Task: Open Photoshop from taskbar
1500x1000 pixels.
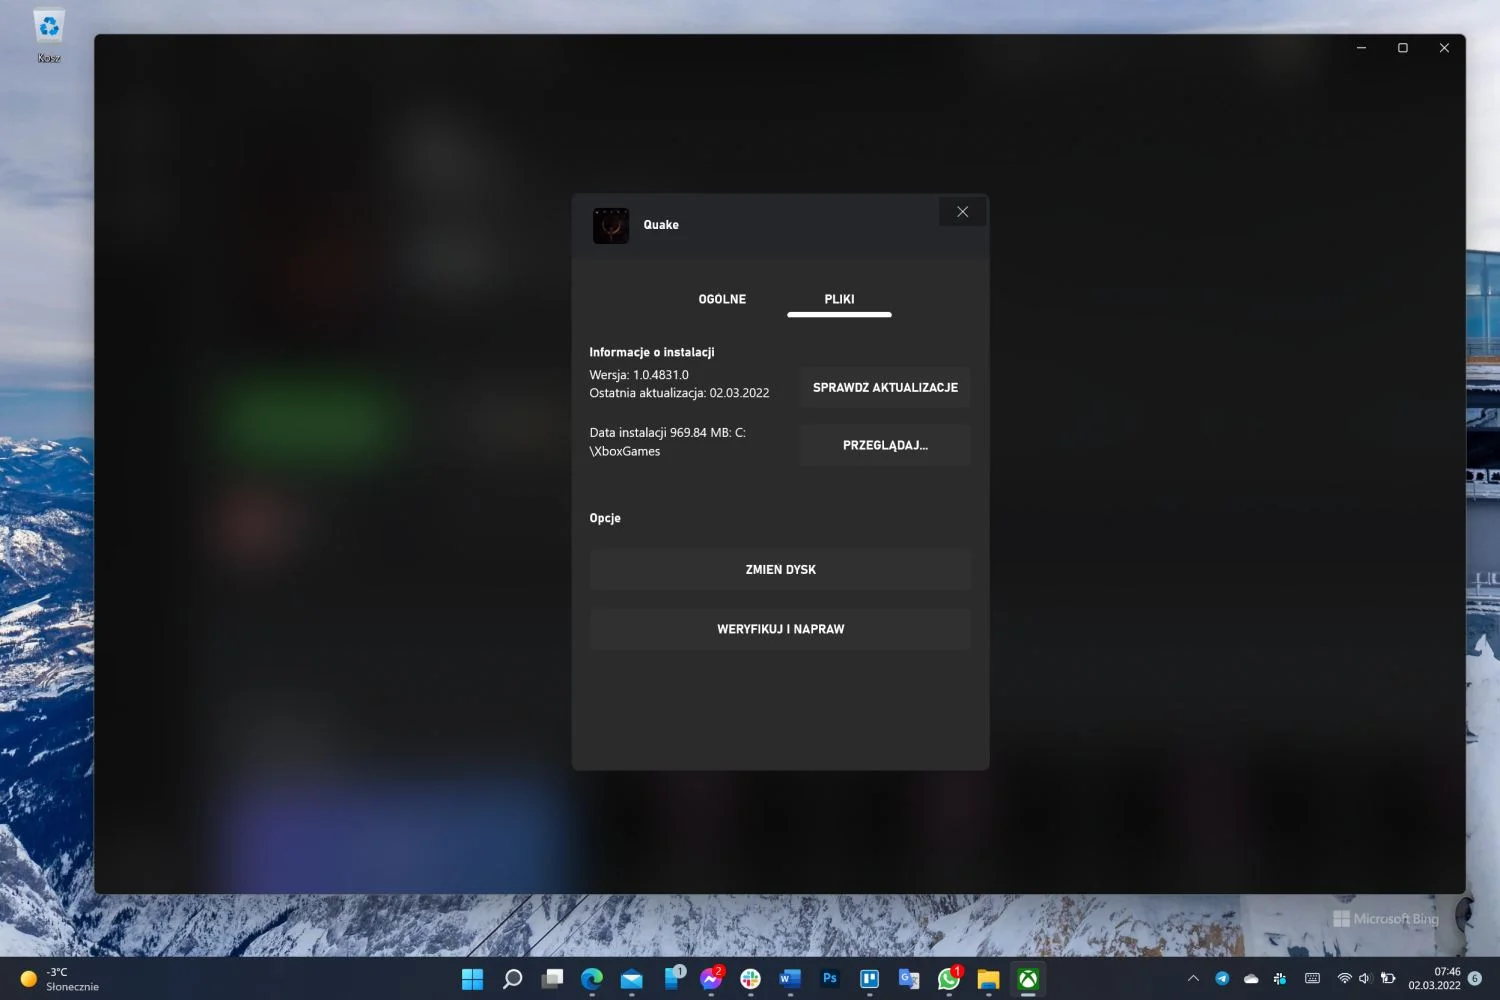Action: click(x=830, y=979)
